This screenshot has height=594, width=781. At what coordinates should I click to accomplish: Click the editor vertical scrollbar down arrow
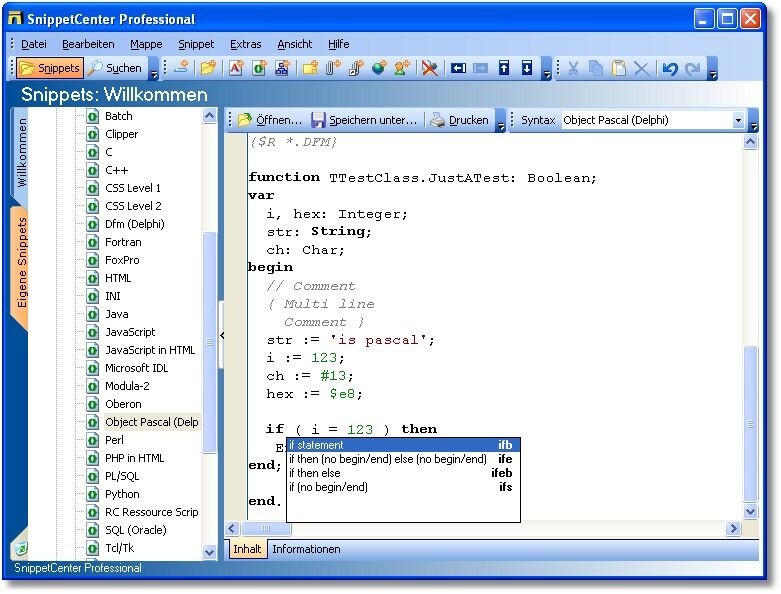tap(751, 511)
